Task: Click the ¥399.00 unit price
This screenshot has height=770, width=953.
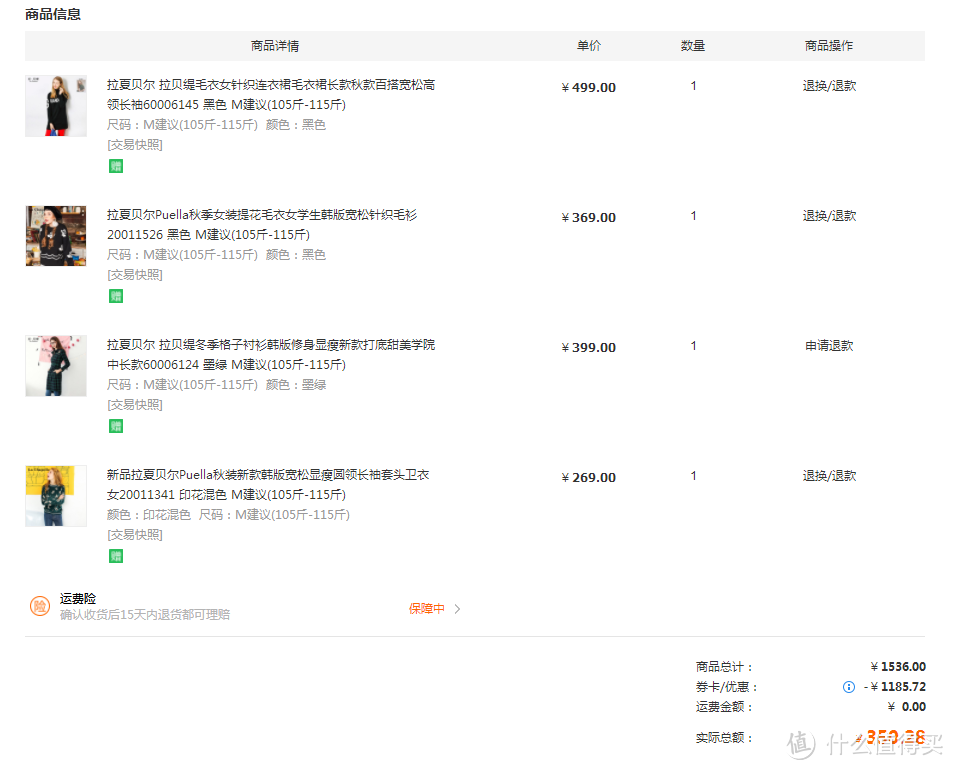Action: click(x=588, y=348)
